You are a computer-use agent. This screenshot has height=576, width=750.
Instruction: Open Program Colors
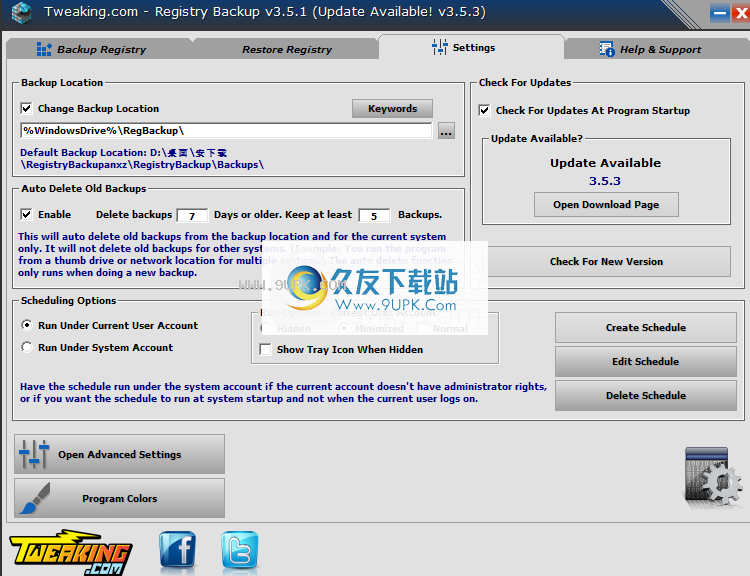tap(120, 498)
